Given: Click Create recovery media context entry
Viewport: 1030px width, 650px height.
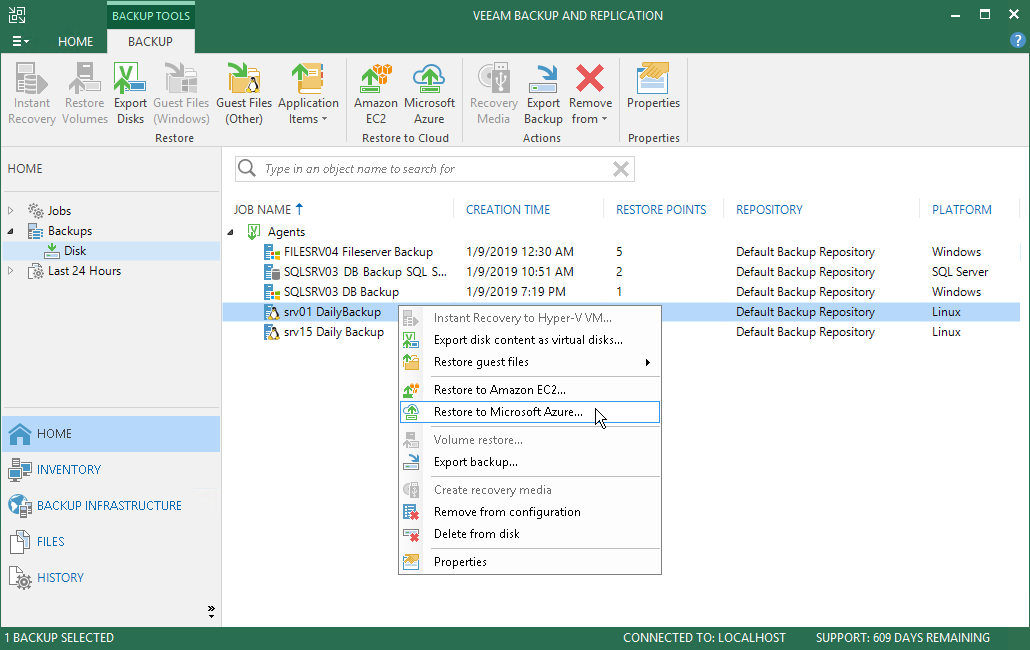Looking at the screenshot, I should click(x=529, y=490).
